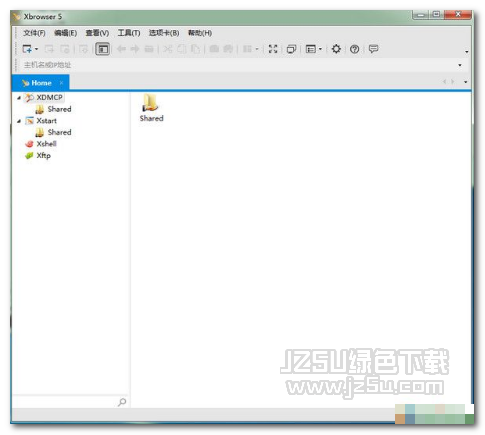Select Xftp in the session tree
This screenshot has height=435, width=485.
tap(43, 155)
